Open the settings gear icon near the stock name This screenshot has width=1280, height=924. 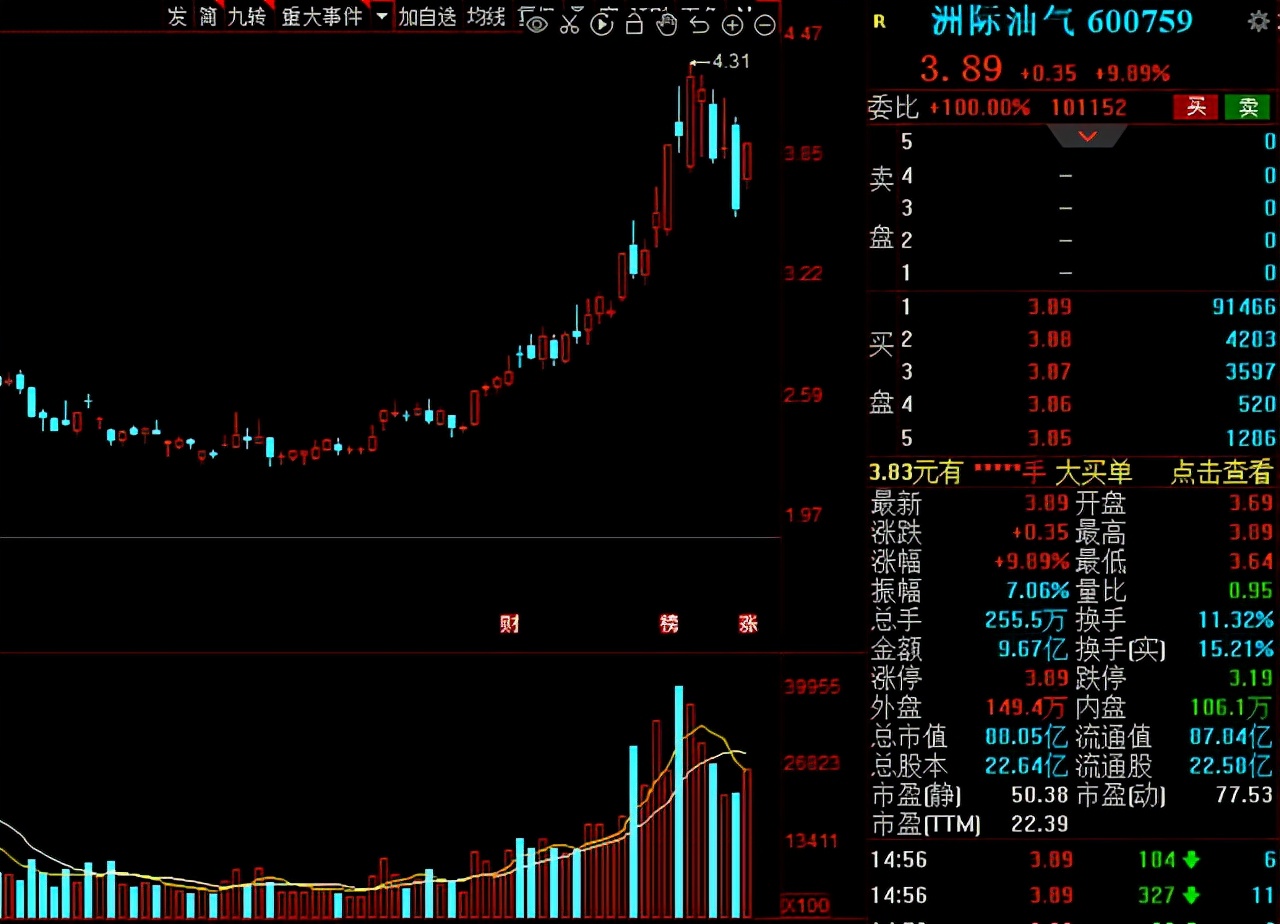pyautogui.click(x=1259, y=19)
